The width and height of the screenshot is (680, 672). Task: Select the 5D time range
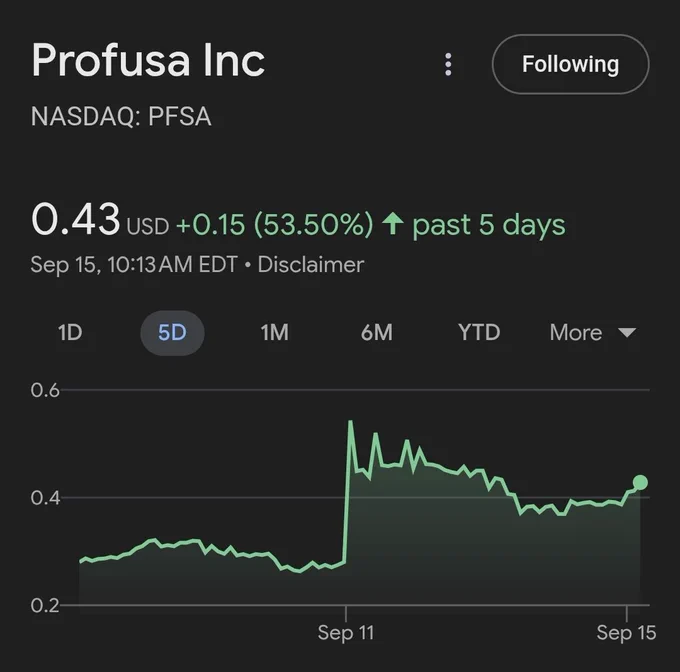point(172,333)
